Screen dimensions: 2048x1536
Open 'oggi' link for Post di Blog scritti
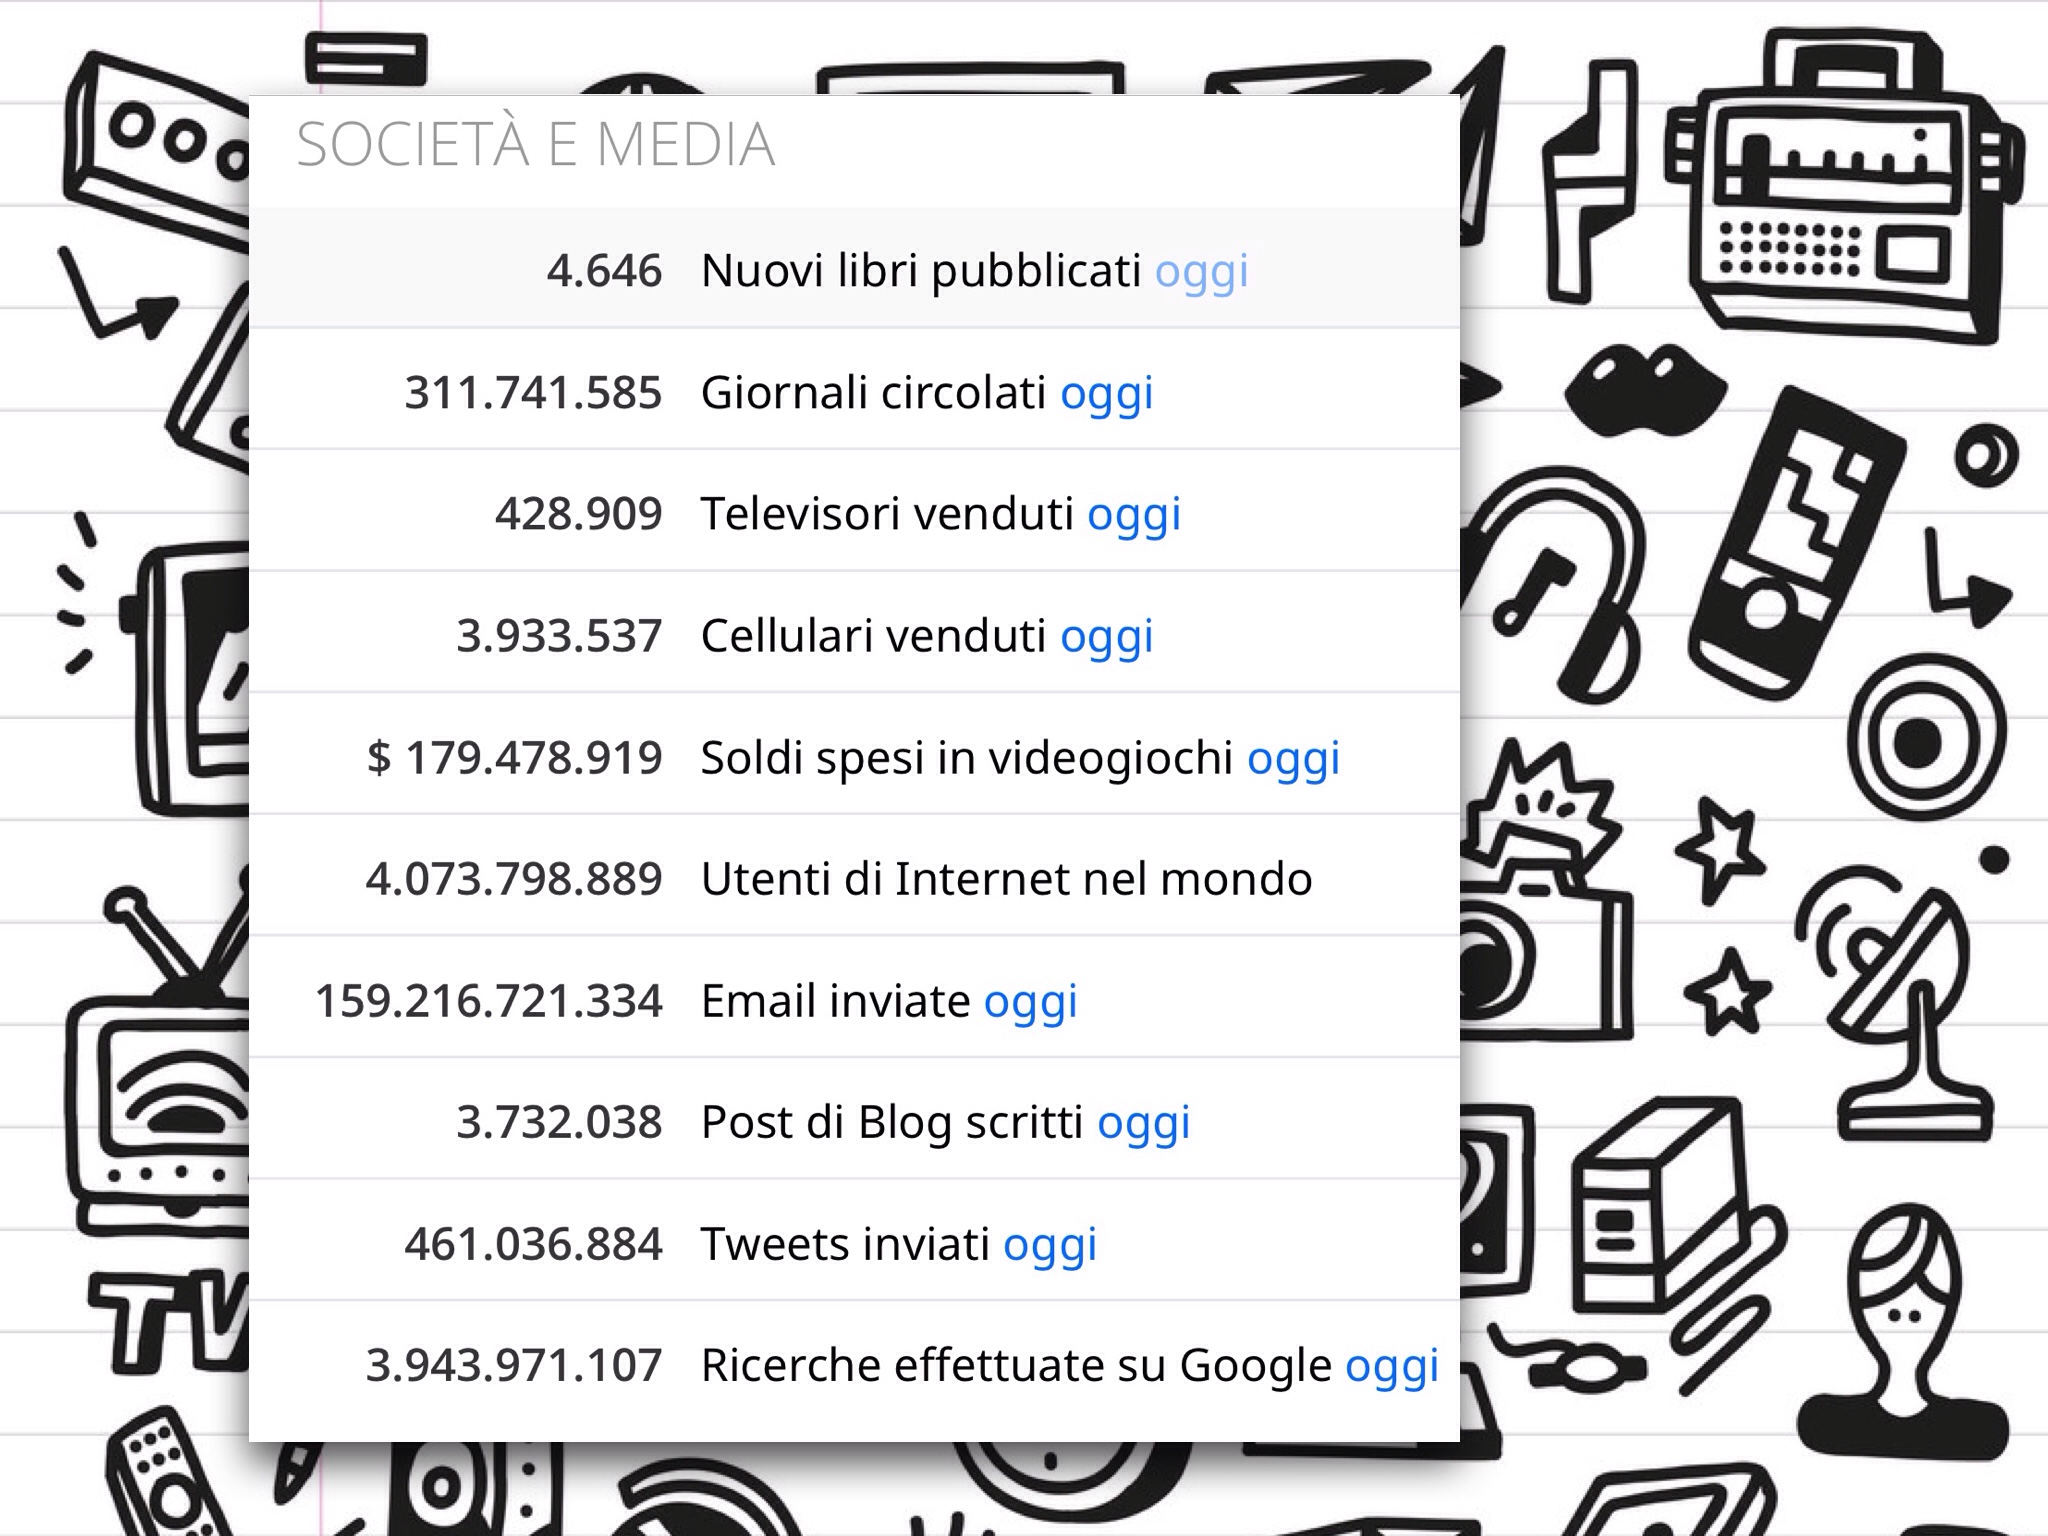click(1143, 1123)
